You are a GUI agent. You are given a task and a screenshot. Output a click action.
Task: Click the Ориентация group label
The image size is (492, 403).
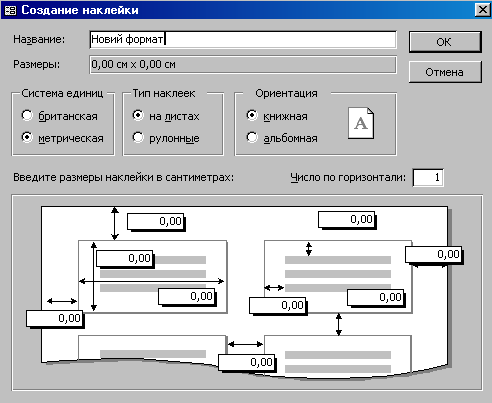[x=286, y=93]
